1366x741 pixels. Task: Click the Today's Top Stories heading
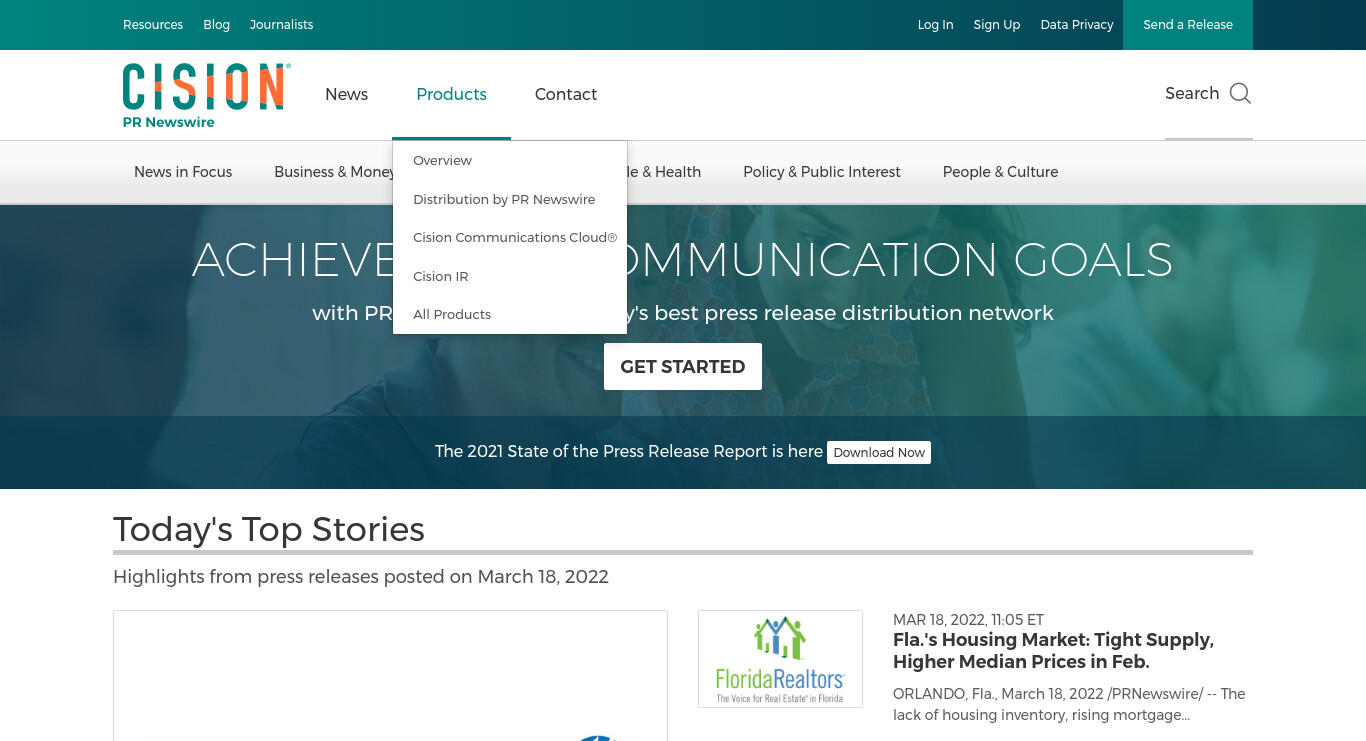[269, 529]
